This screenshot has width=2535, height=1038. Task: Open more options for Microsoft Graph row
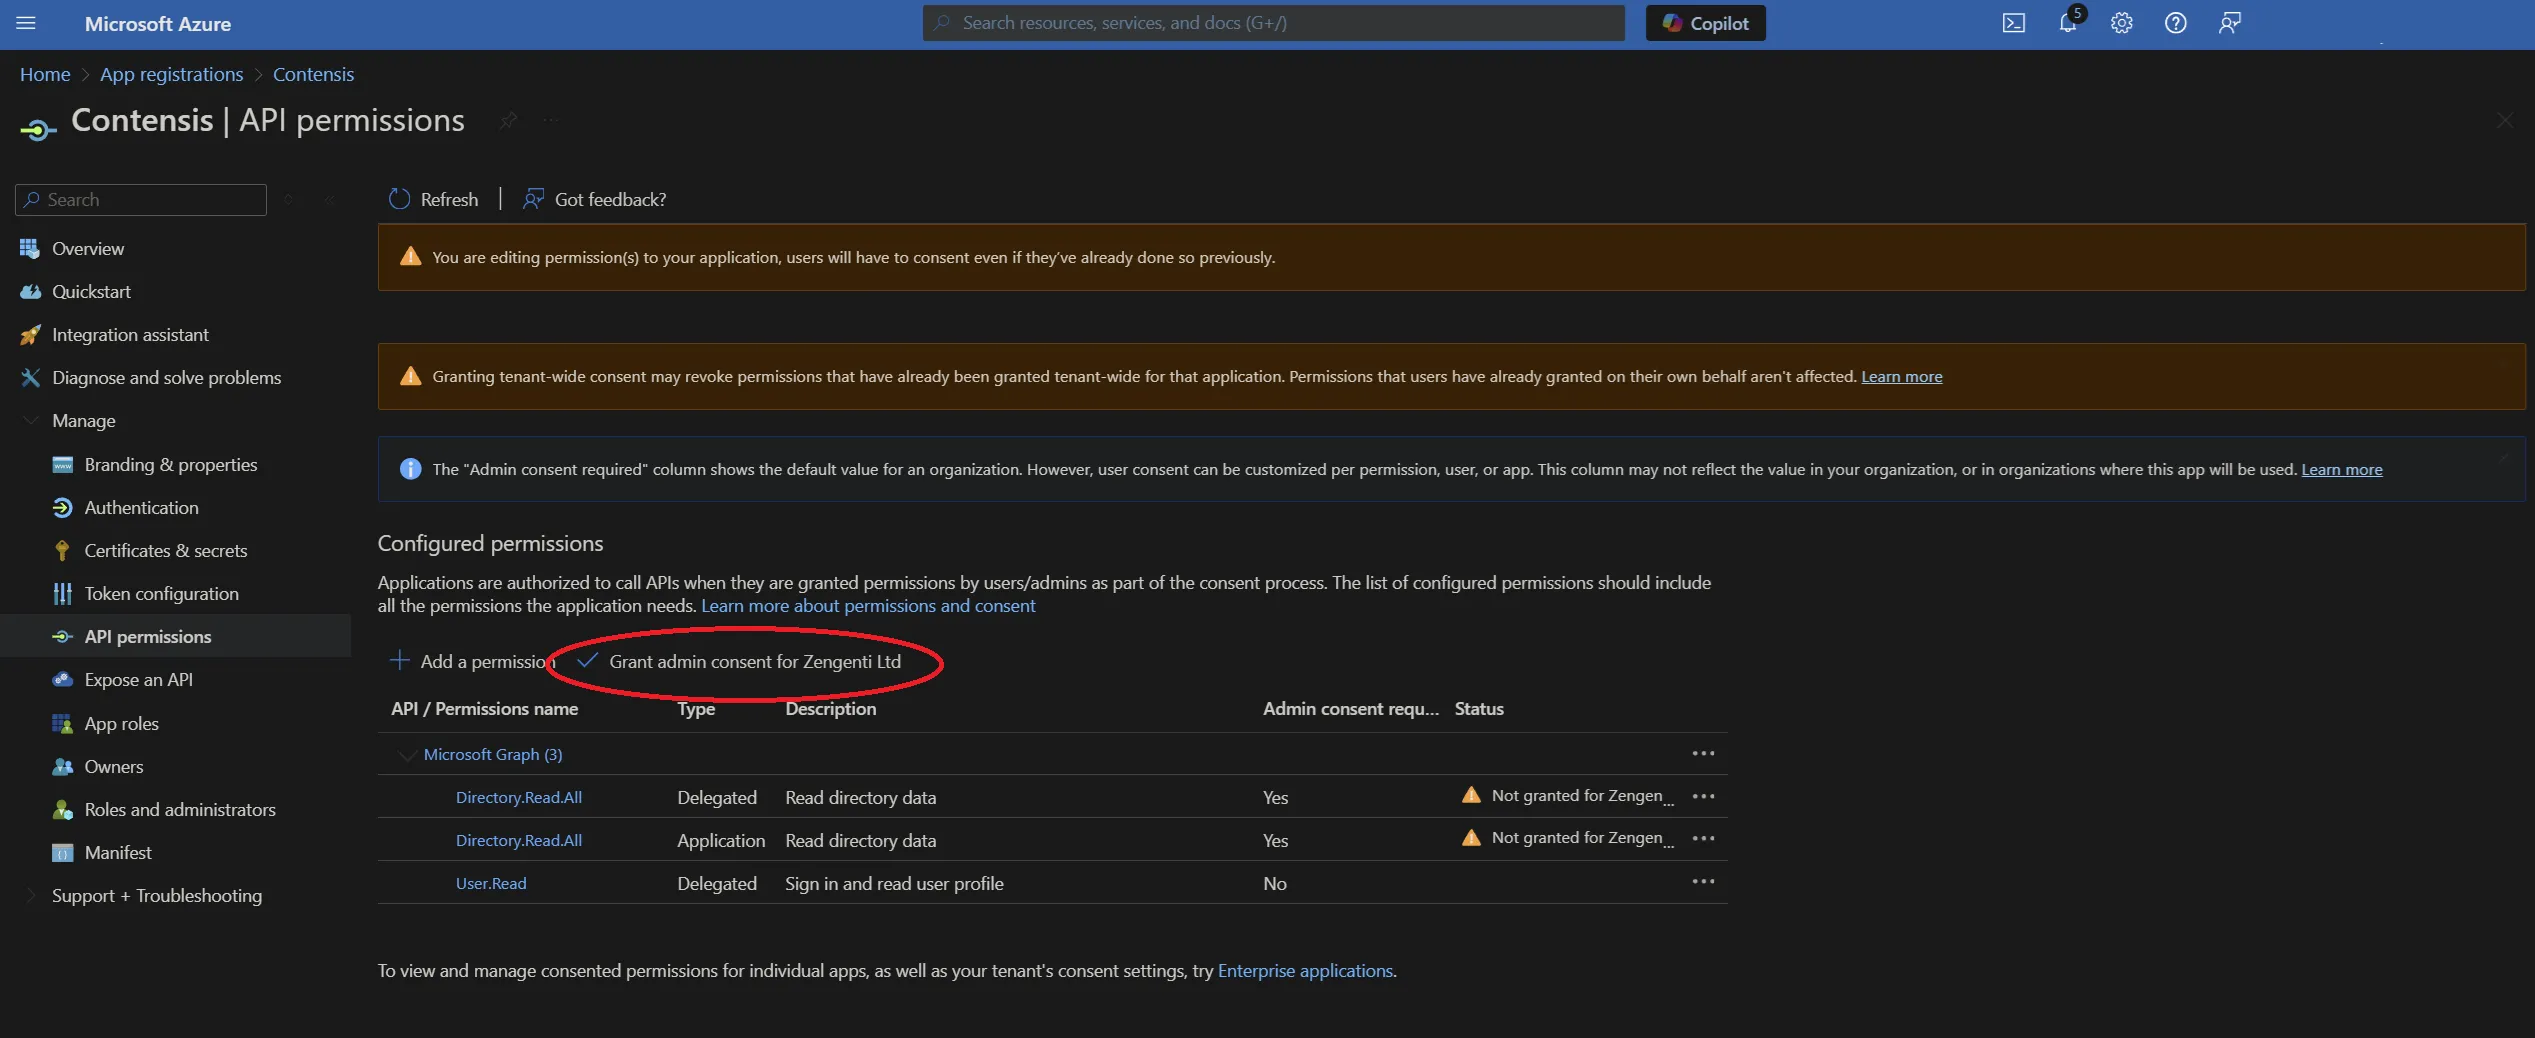coord(1703,753)
